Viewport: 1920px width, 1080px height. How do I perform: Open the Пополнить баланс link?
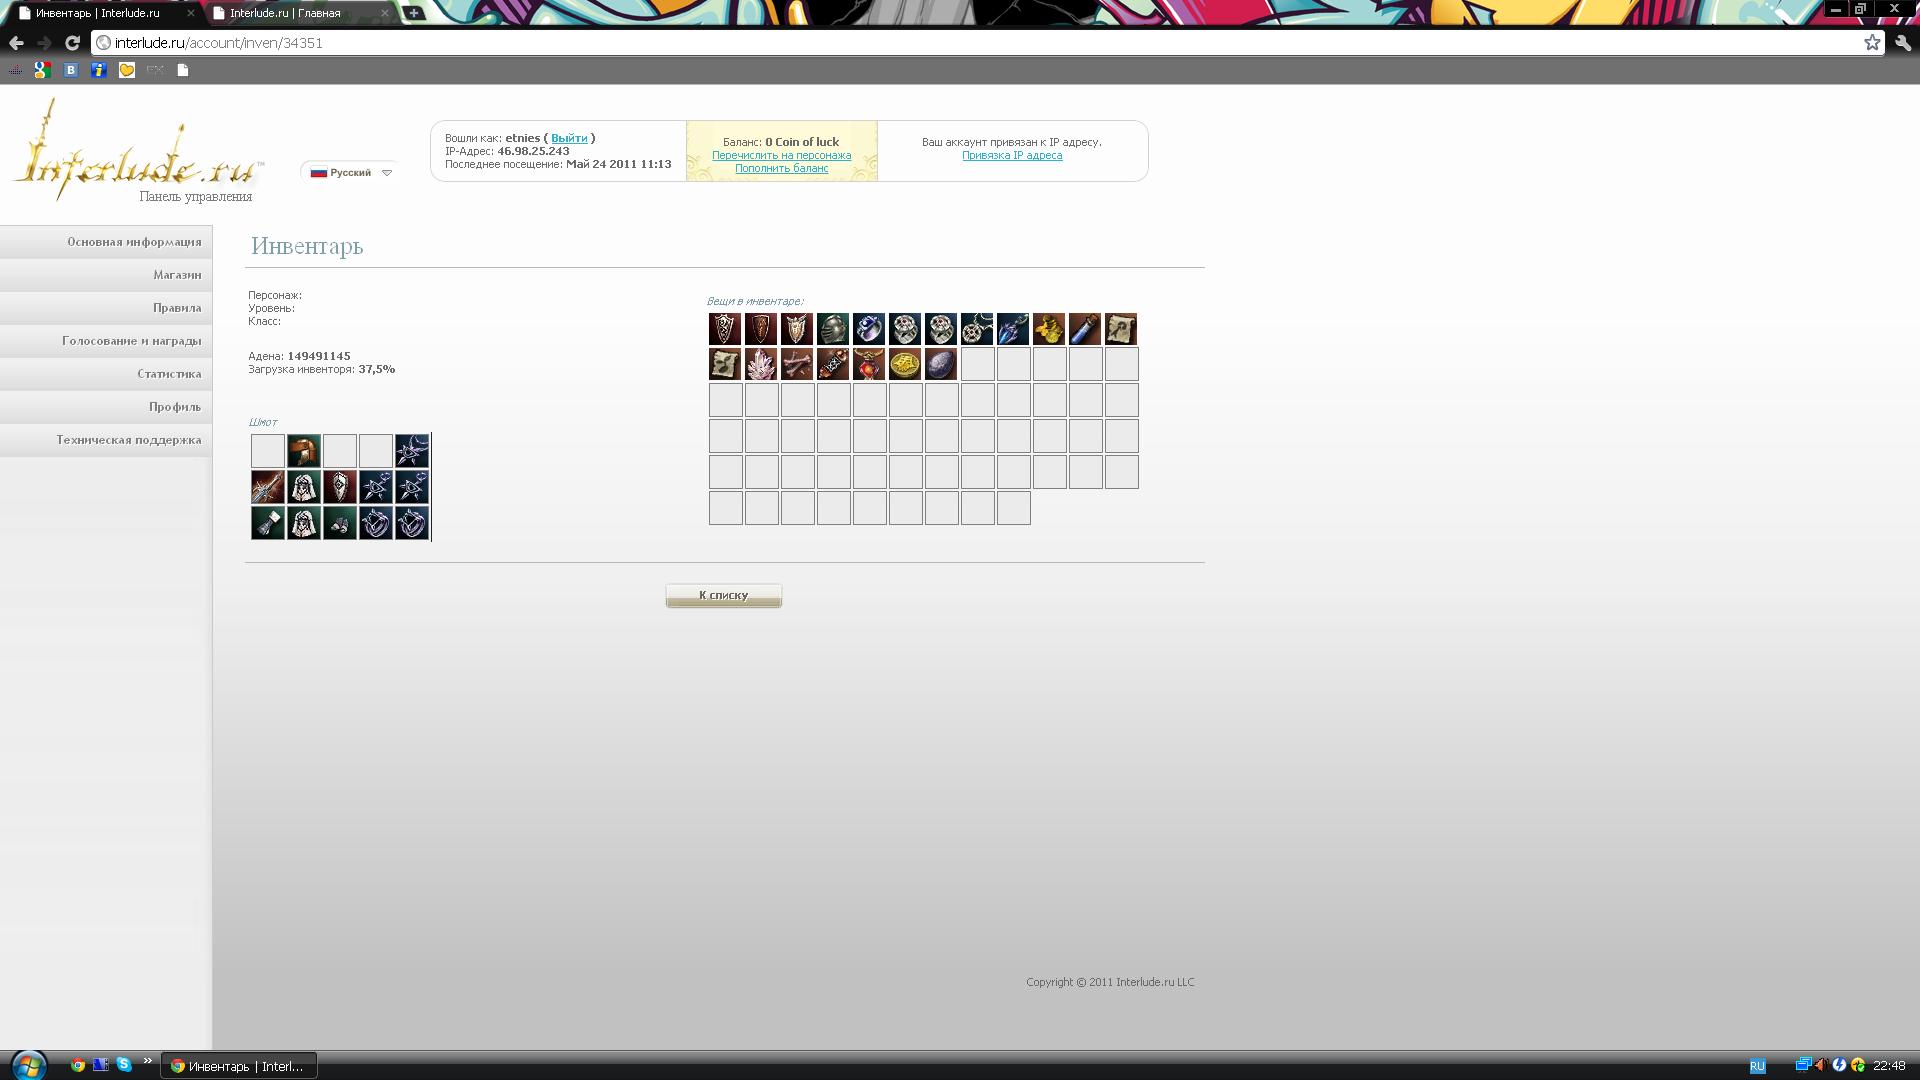click(x=781, y=168)
